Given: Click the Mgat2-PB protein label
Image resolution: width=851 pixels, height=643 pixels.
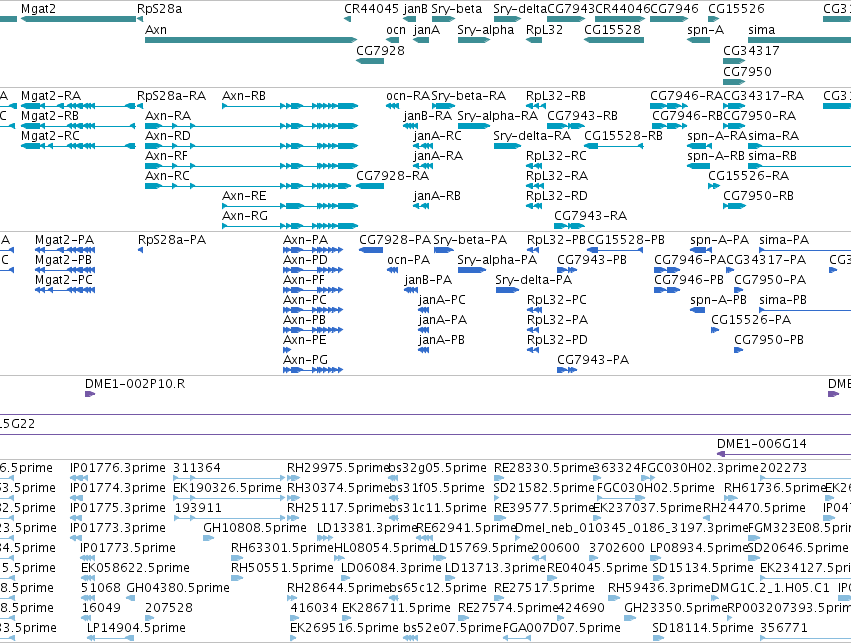Looking at the screenshot, I should pyautogui.click(x=63, y=260).
